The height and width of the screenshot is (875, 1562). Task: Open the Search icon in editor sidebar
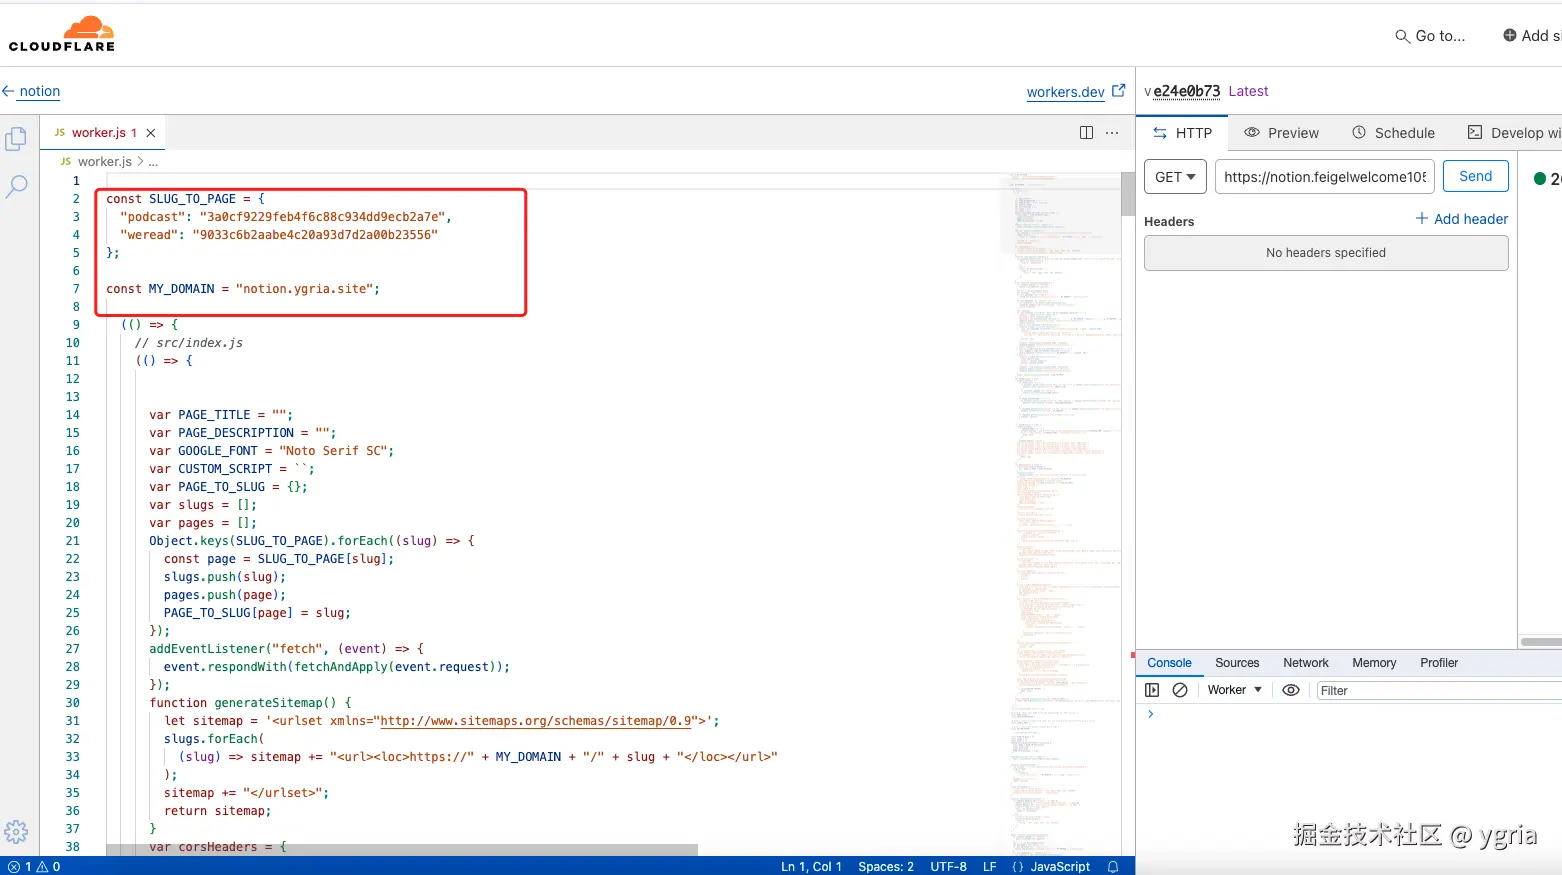click(17, 186)
